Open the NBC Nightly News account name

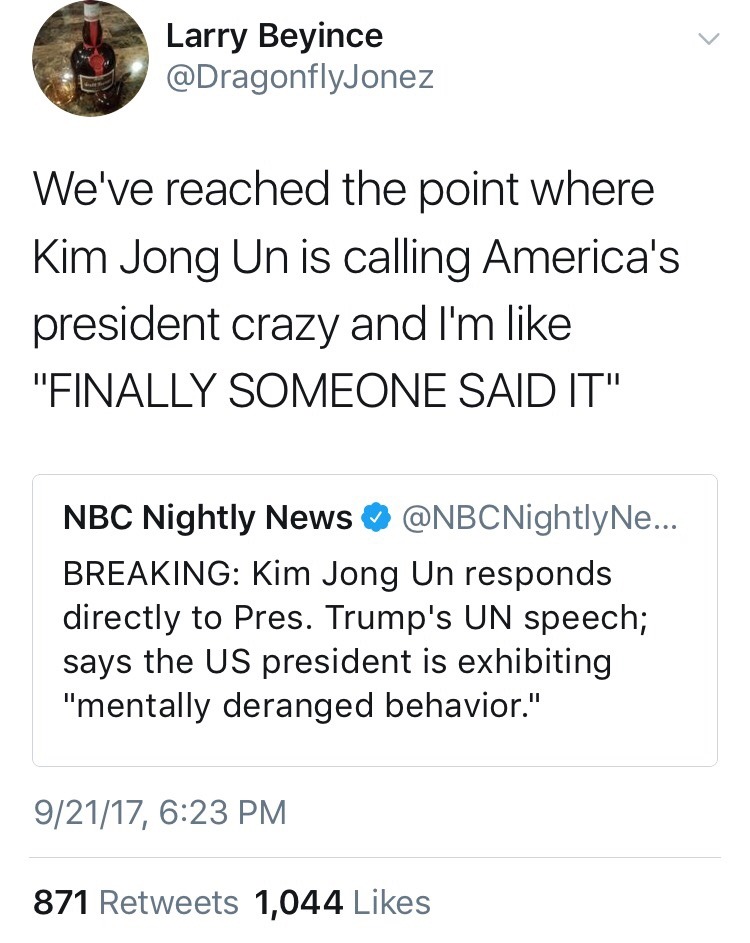coord(207,518)
